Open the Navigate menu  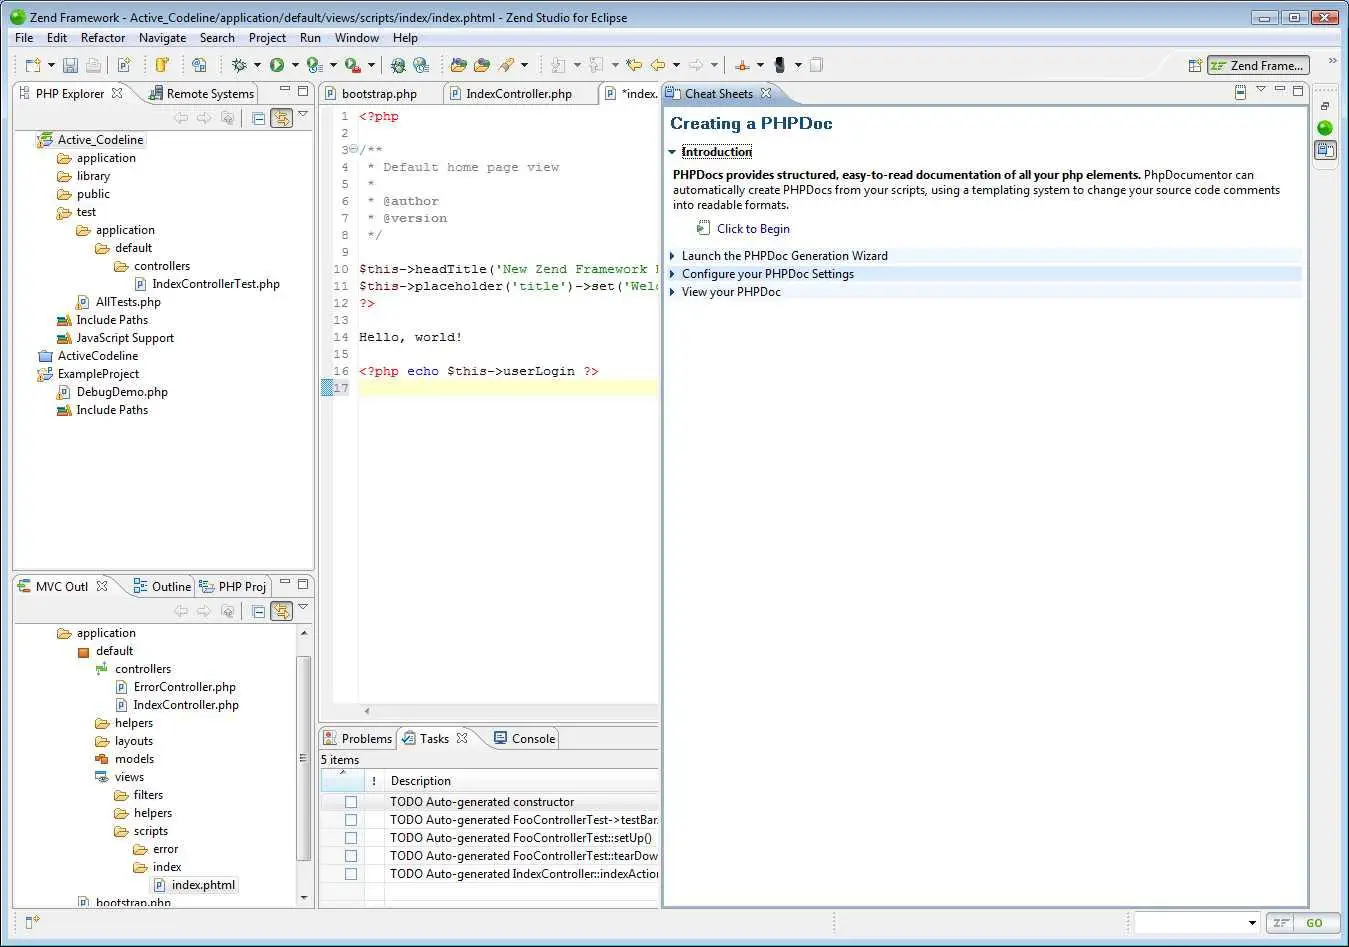[162, 38]
